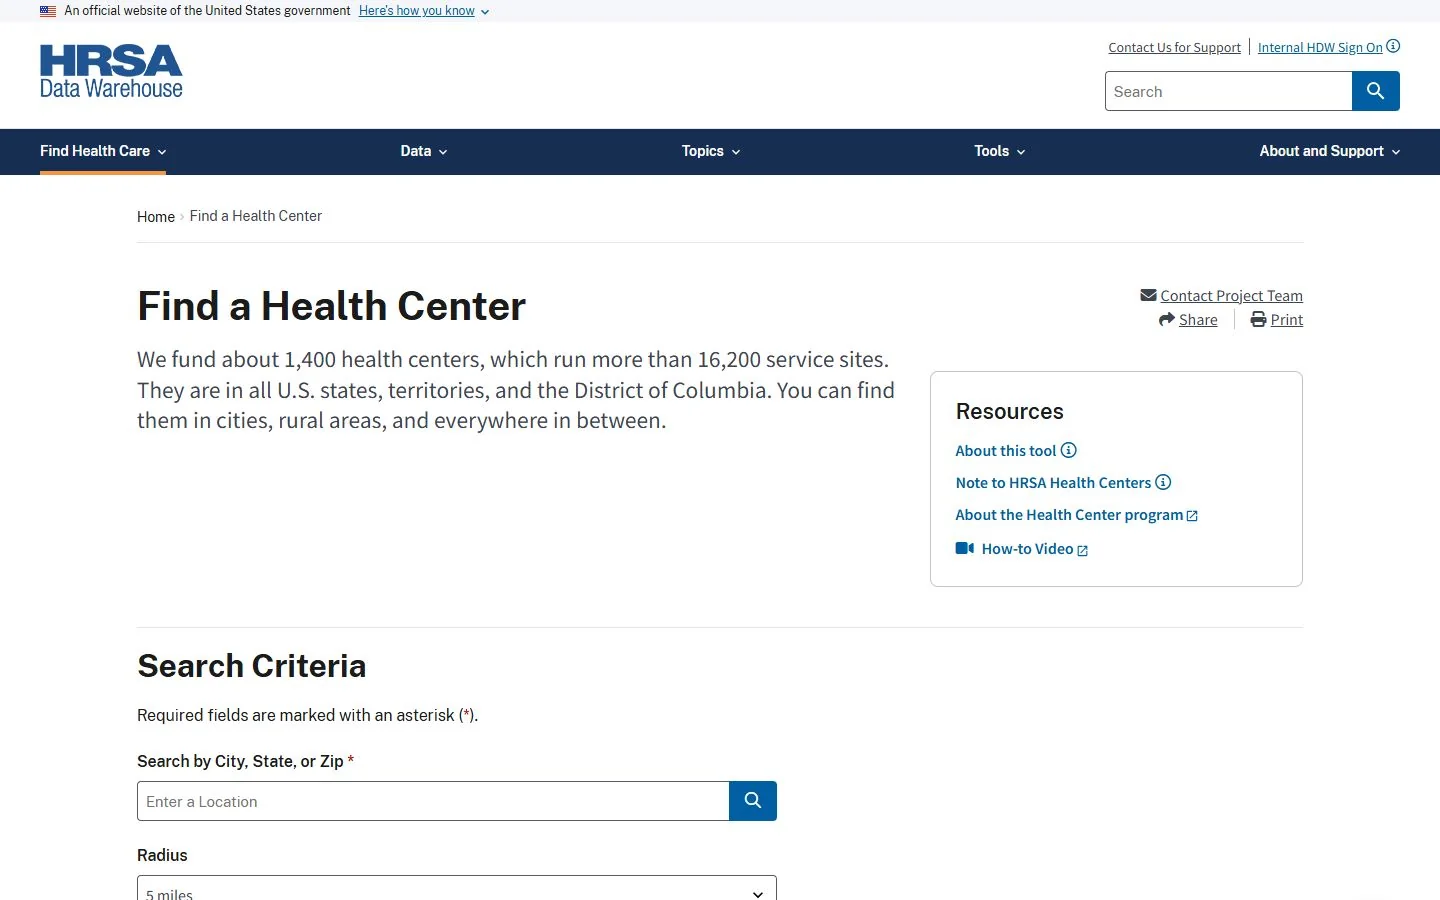
Task: Click the "Find a Health Center" breadcrumb text
Action: 256,216
